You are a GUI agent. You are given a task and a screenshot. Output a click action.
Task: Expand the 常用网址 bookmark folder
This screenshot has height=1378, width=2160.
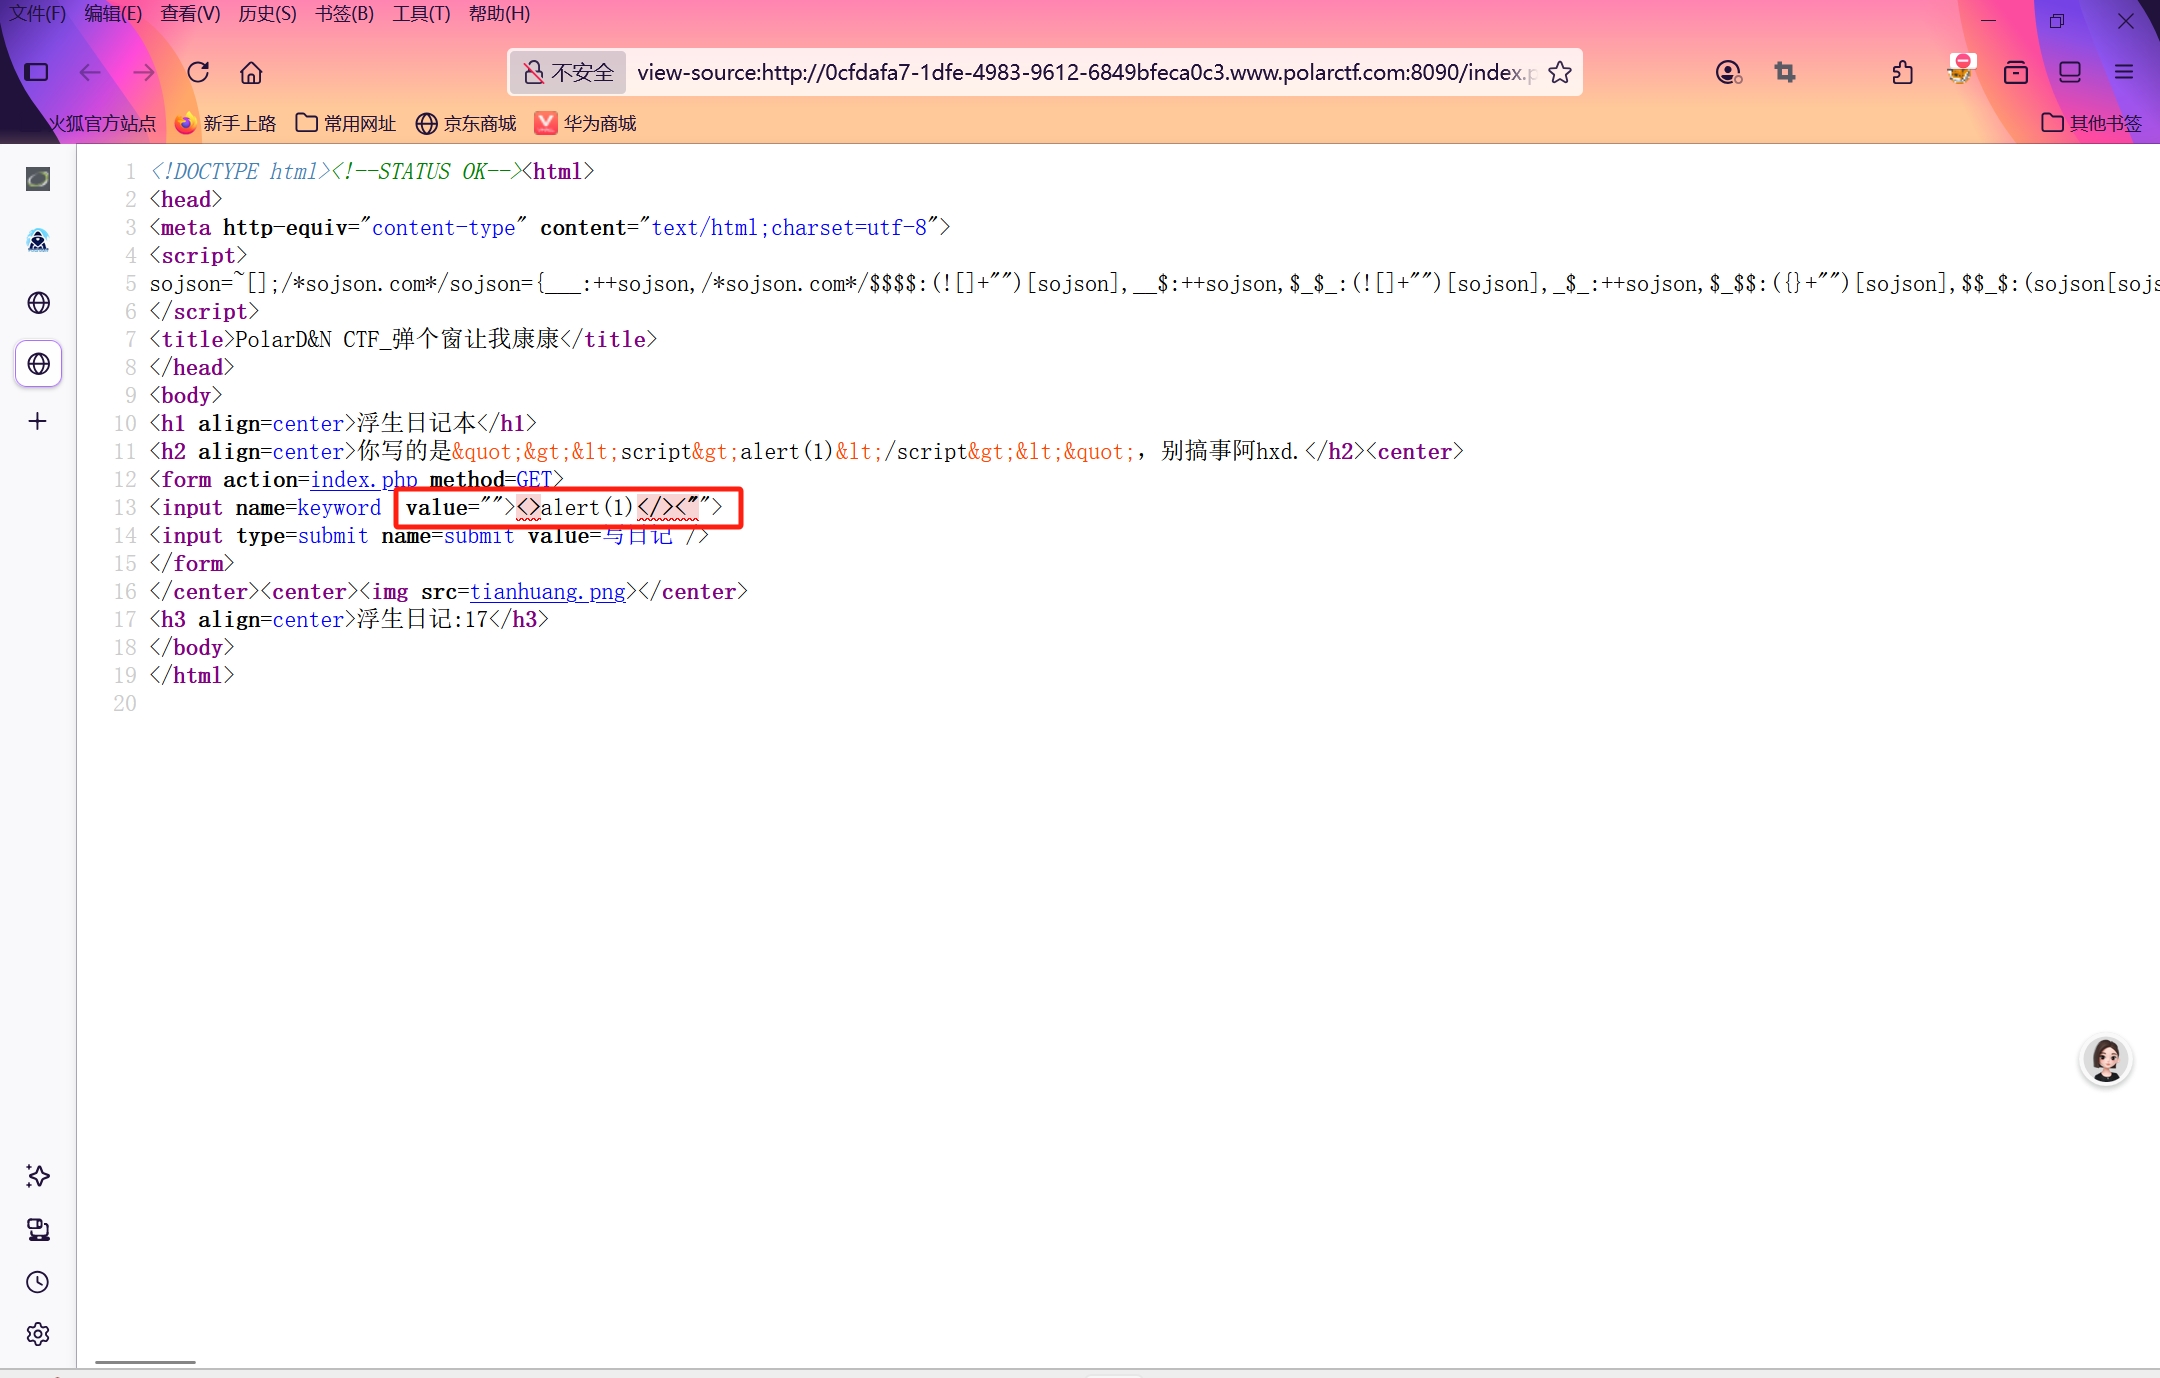point(346,123)
